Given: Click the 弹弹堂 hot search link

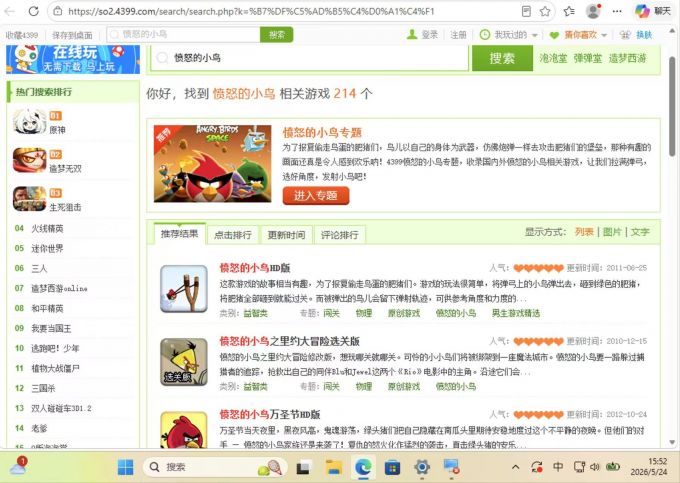Looking at the screenshot, I should pyautogui.click(x=588, y=58).
